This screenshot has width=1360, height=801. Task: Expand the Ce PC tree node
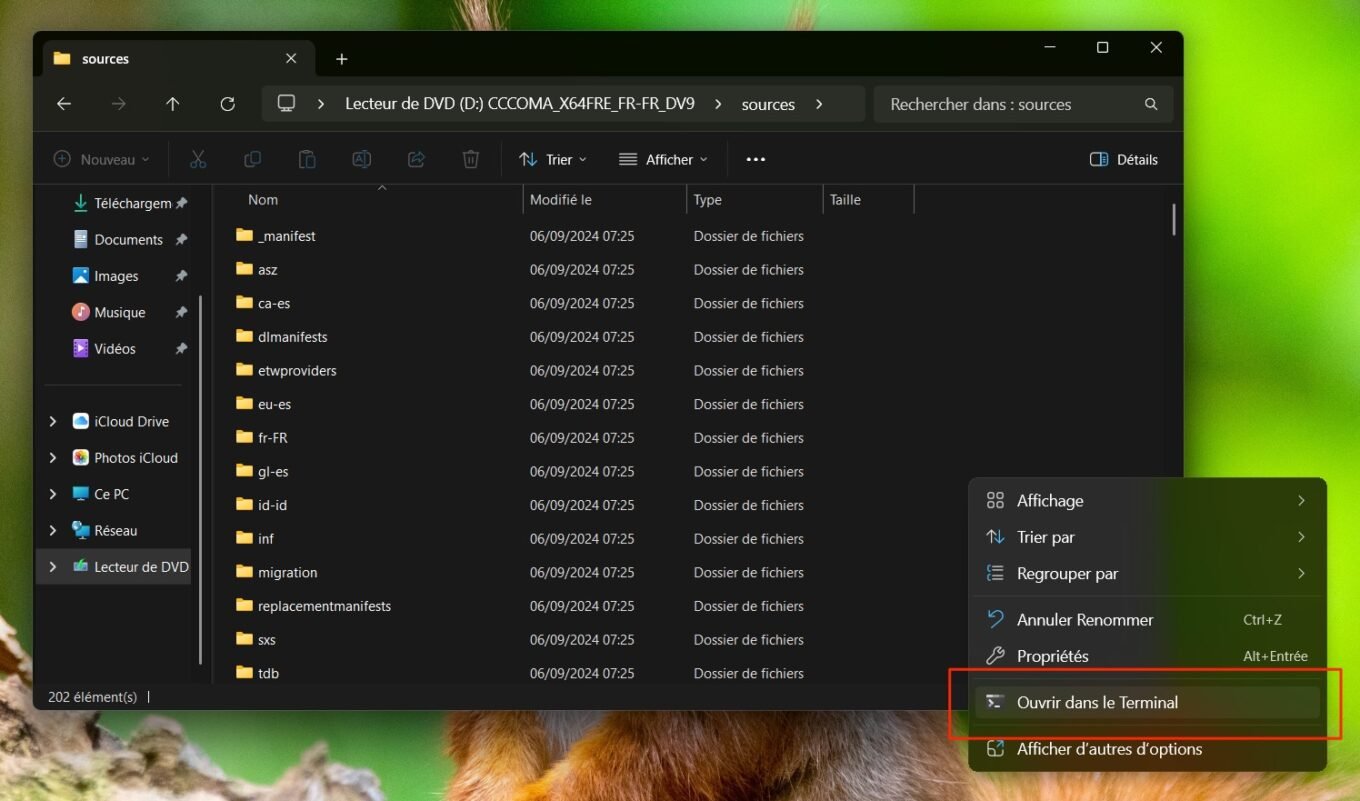point(53,494)
